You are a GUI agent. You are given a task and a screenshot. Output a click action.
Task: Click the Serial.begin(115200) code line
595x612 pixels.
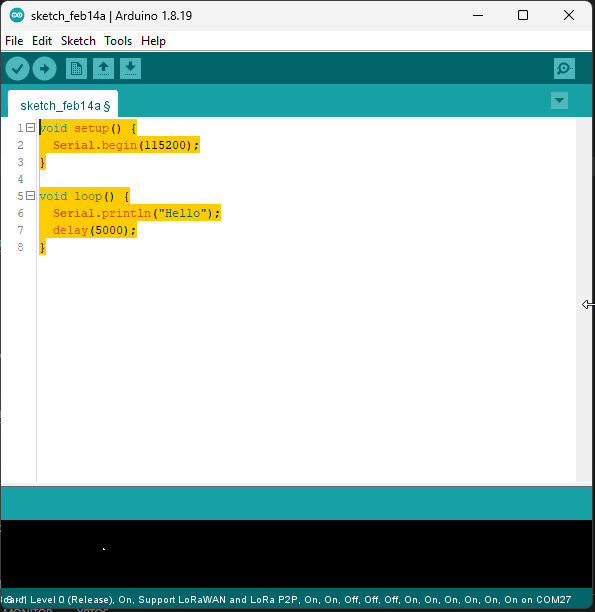tap(126, 145)
